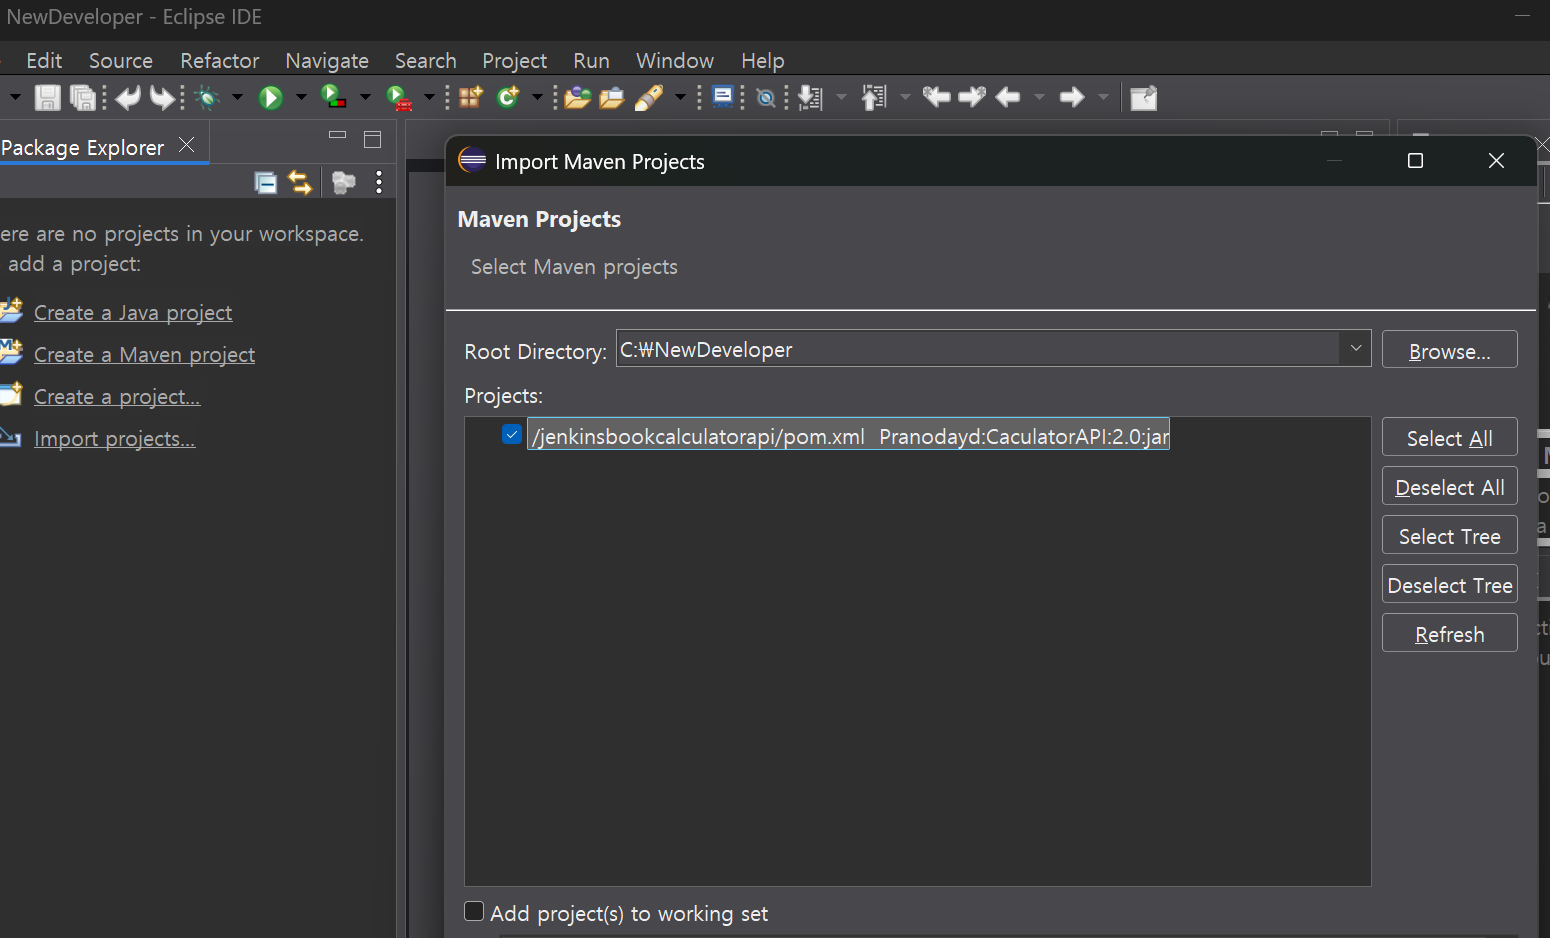Open the Refactor menu

coord(220,61)
